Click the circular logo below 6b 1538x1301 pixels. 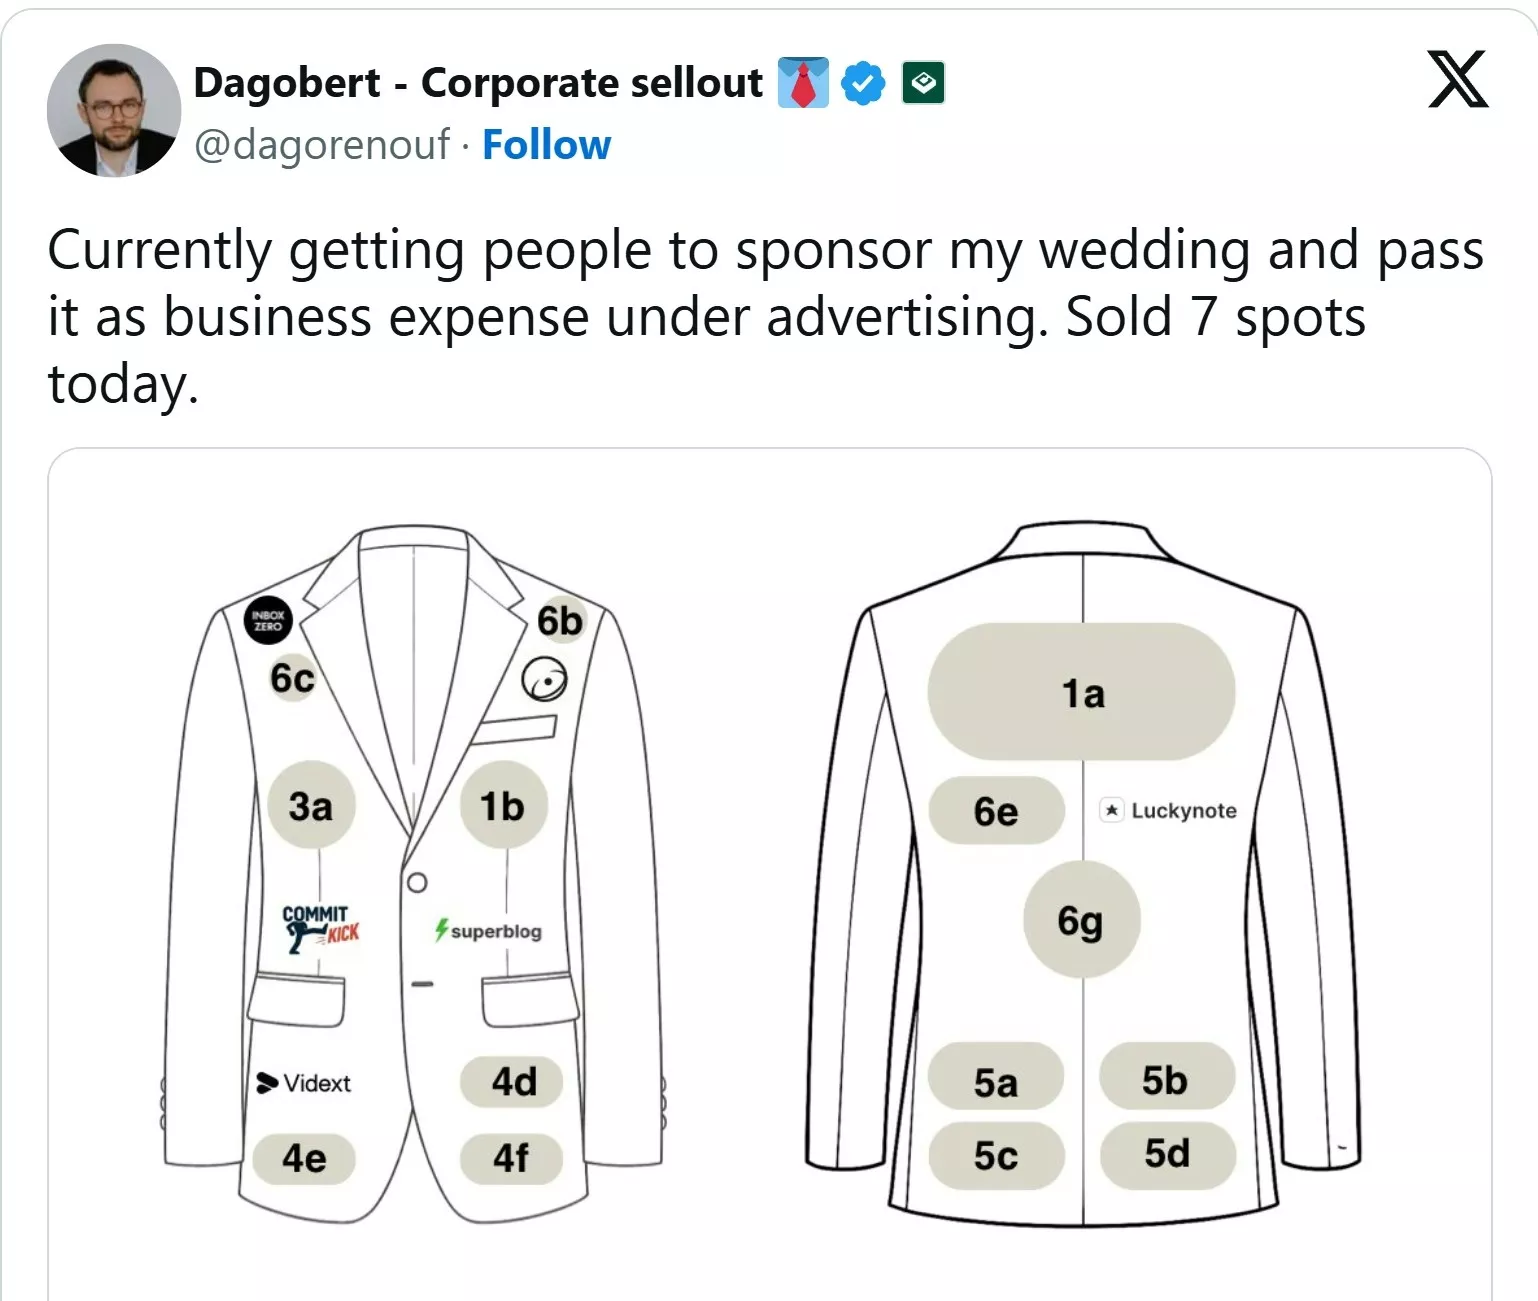[544, 680]
